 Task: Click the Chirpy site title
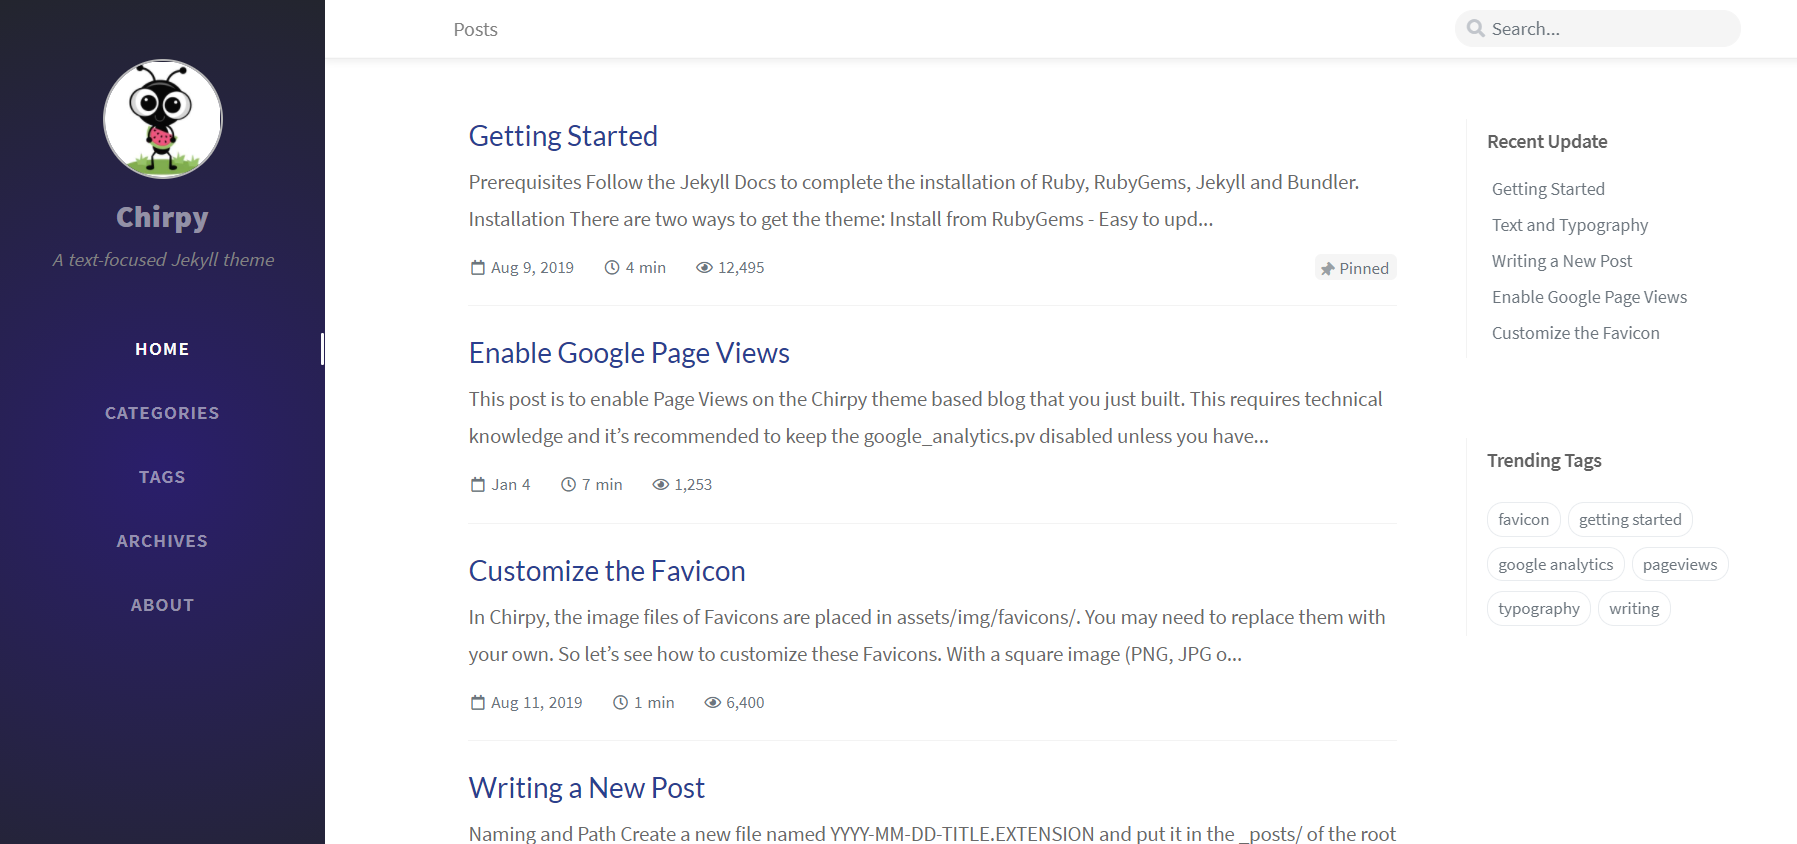[x=162, y=217]
